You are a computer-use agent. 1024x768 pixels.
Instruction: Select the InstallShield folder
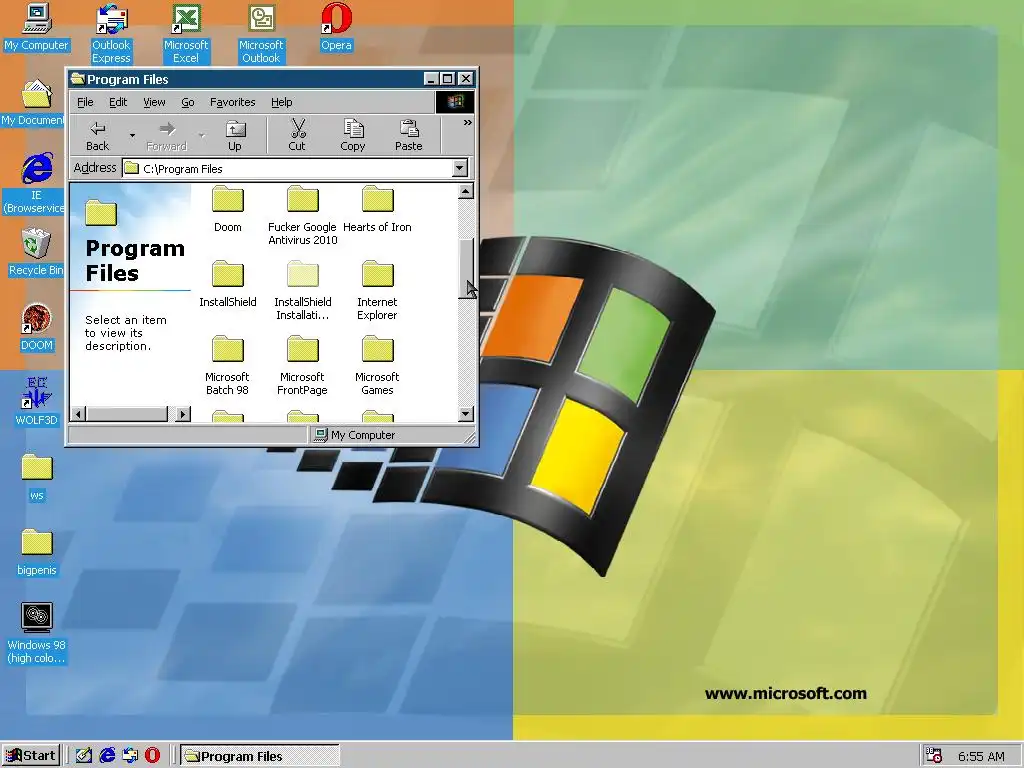click(228, 285)
